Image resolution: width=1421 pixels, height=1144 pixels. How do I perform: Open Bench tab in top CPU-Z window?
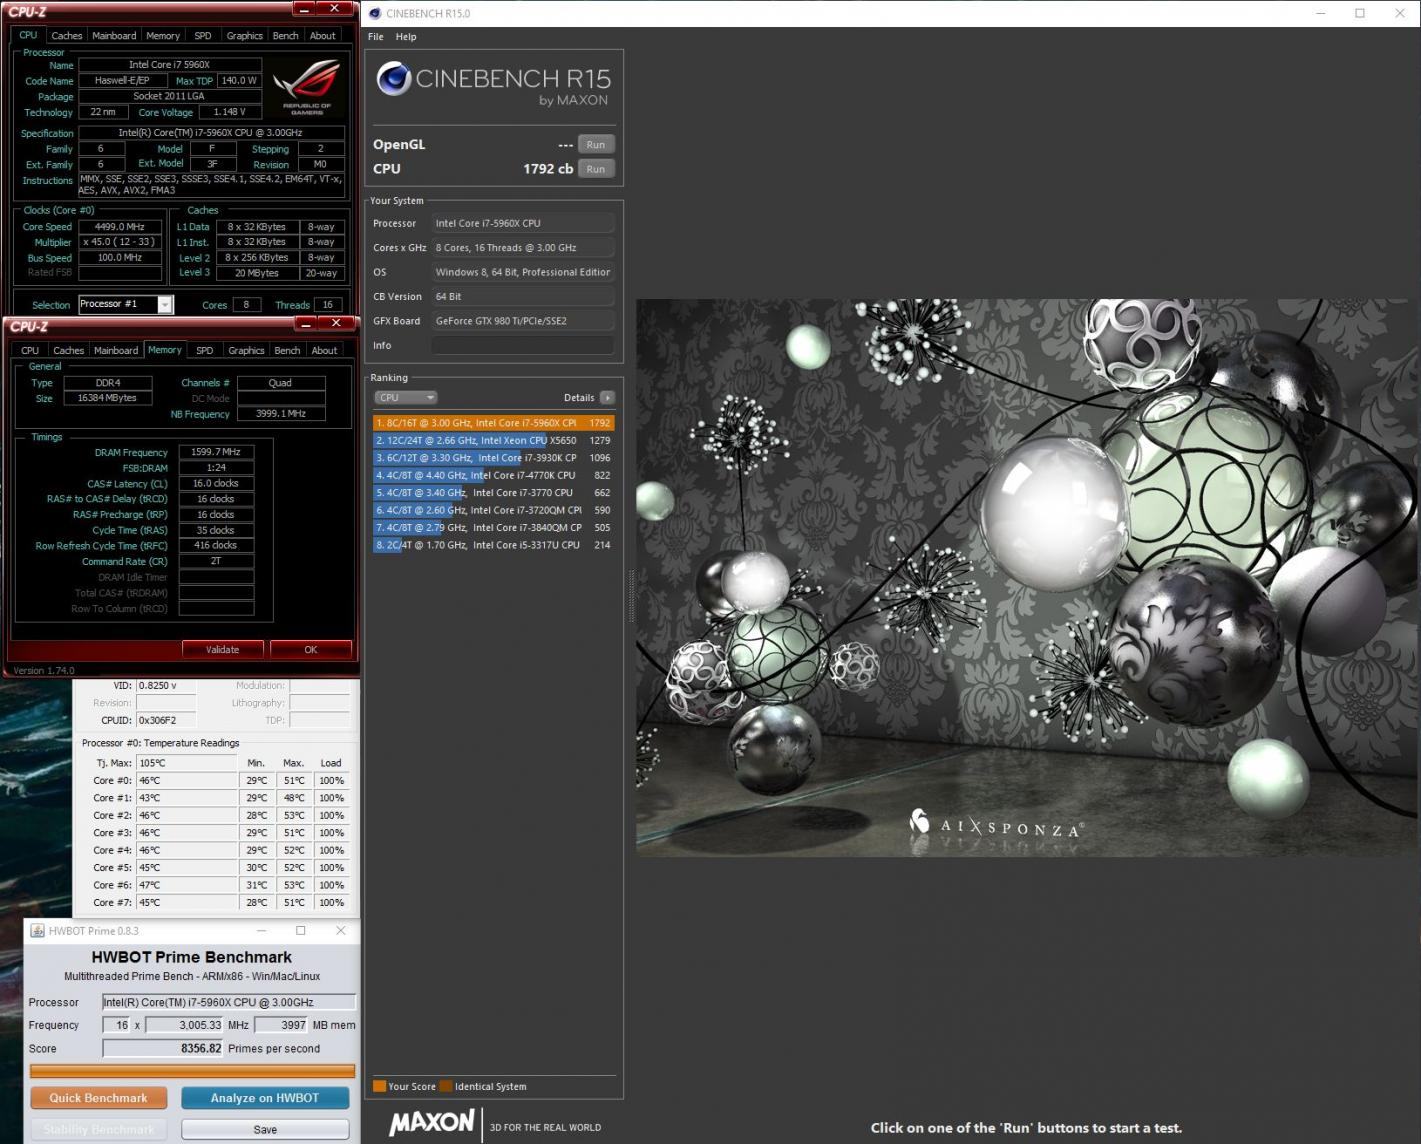click(x=286, y=35)
